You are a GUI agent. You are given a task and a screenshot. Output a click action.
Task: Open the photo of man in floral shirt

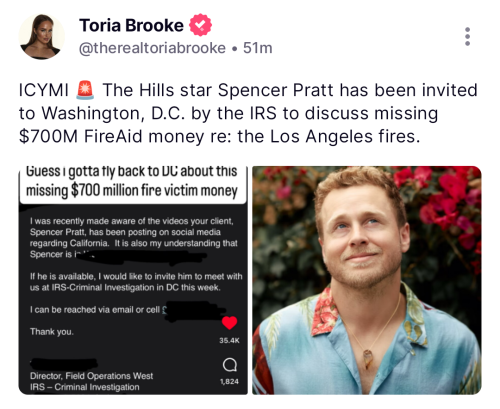367,280
